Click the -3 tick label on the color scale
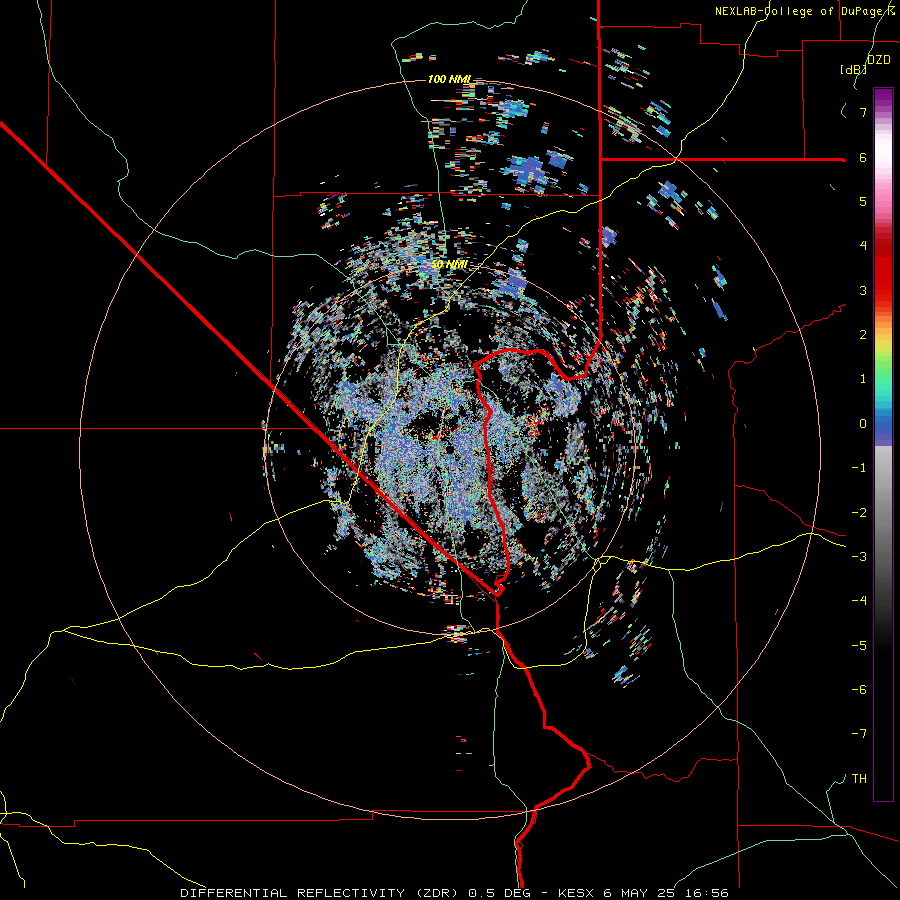The height and width of the screenshot is (900, 900). (859, 557)
